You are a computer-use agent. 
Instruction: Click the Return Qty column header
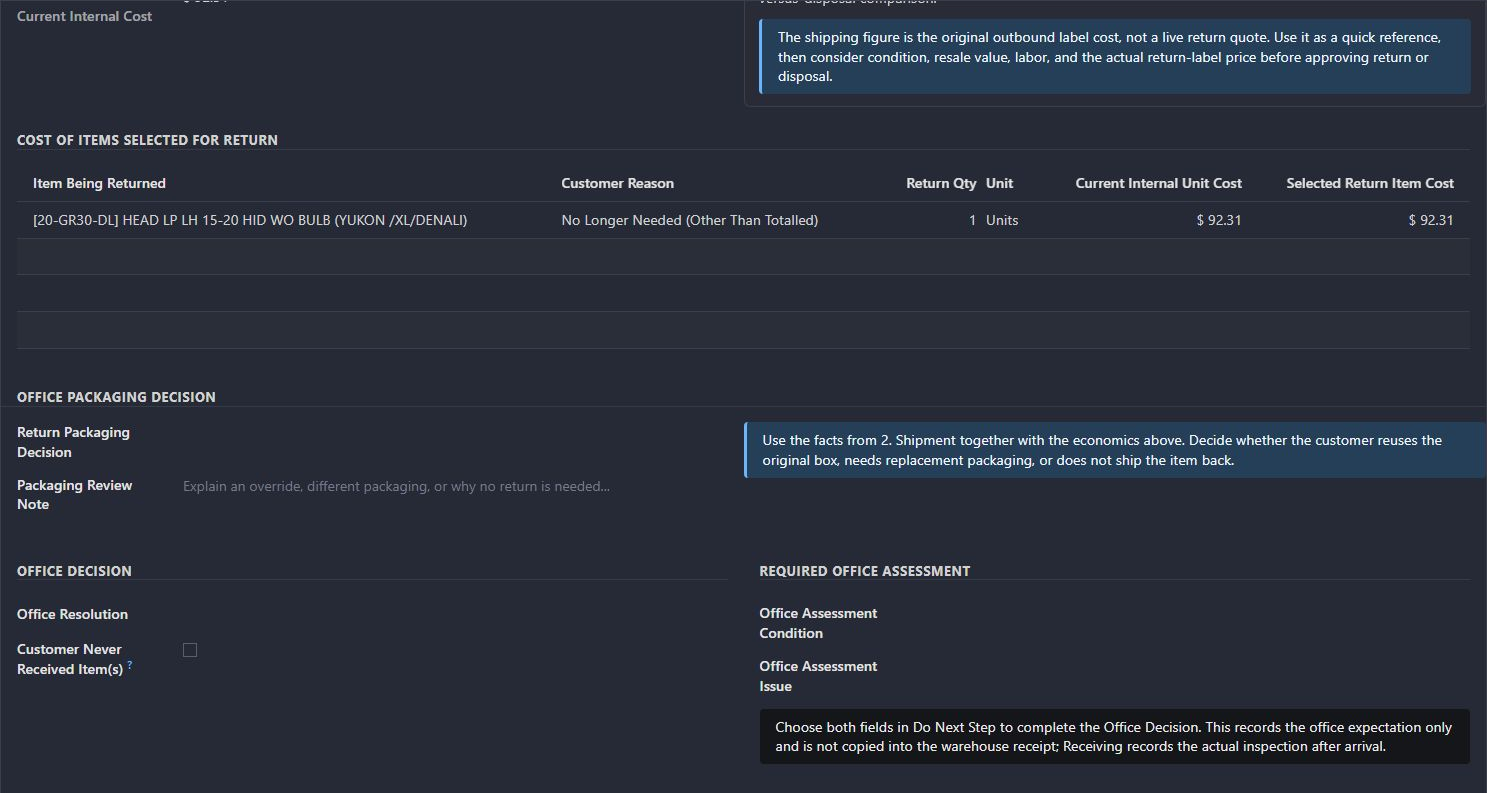click(941, 183)
